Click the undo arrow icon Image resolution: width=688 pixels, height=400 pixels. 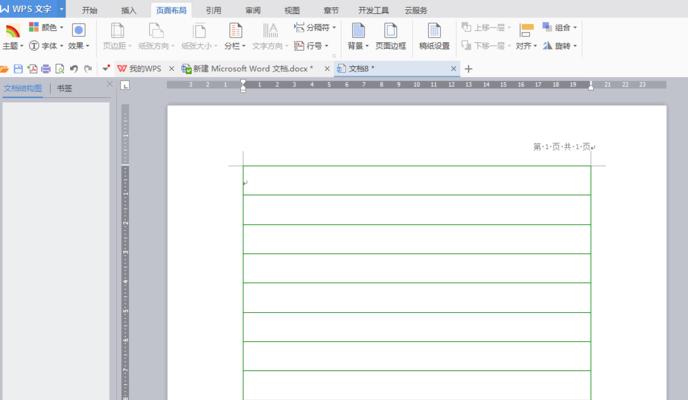(74, 69)
